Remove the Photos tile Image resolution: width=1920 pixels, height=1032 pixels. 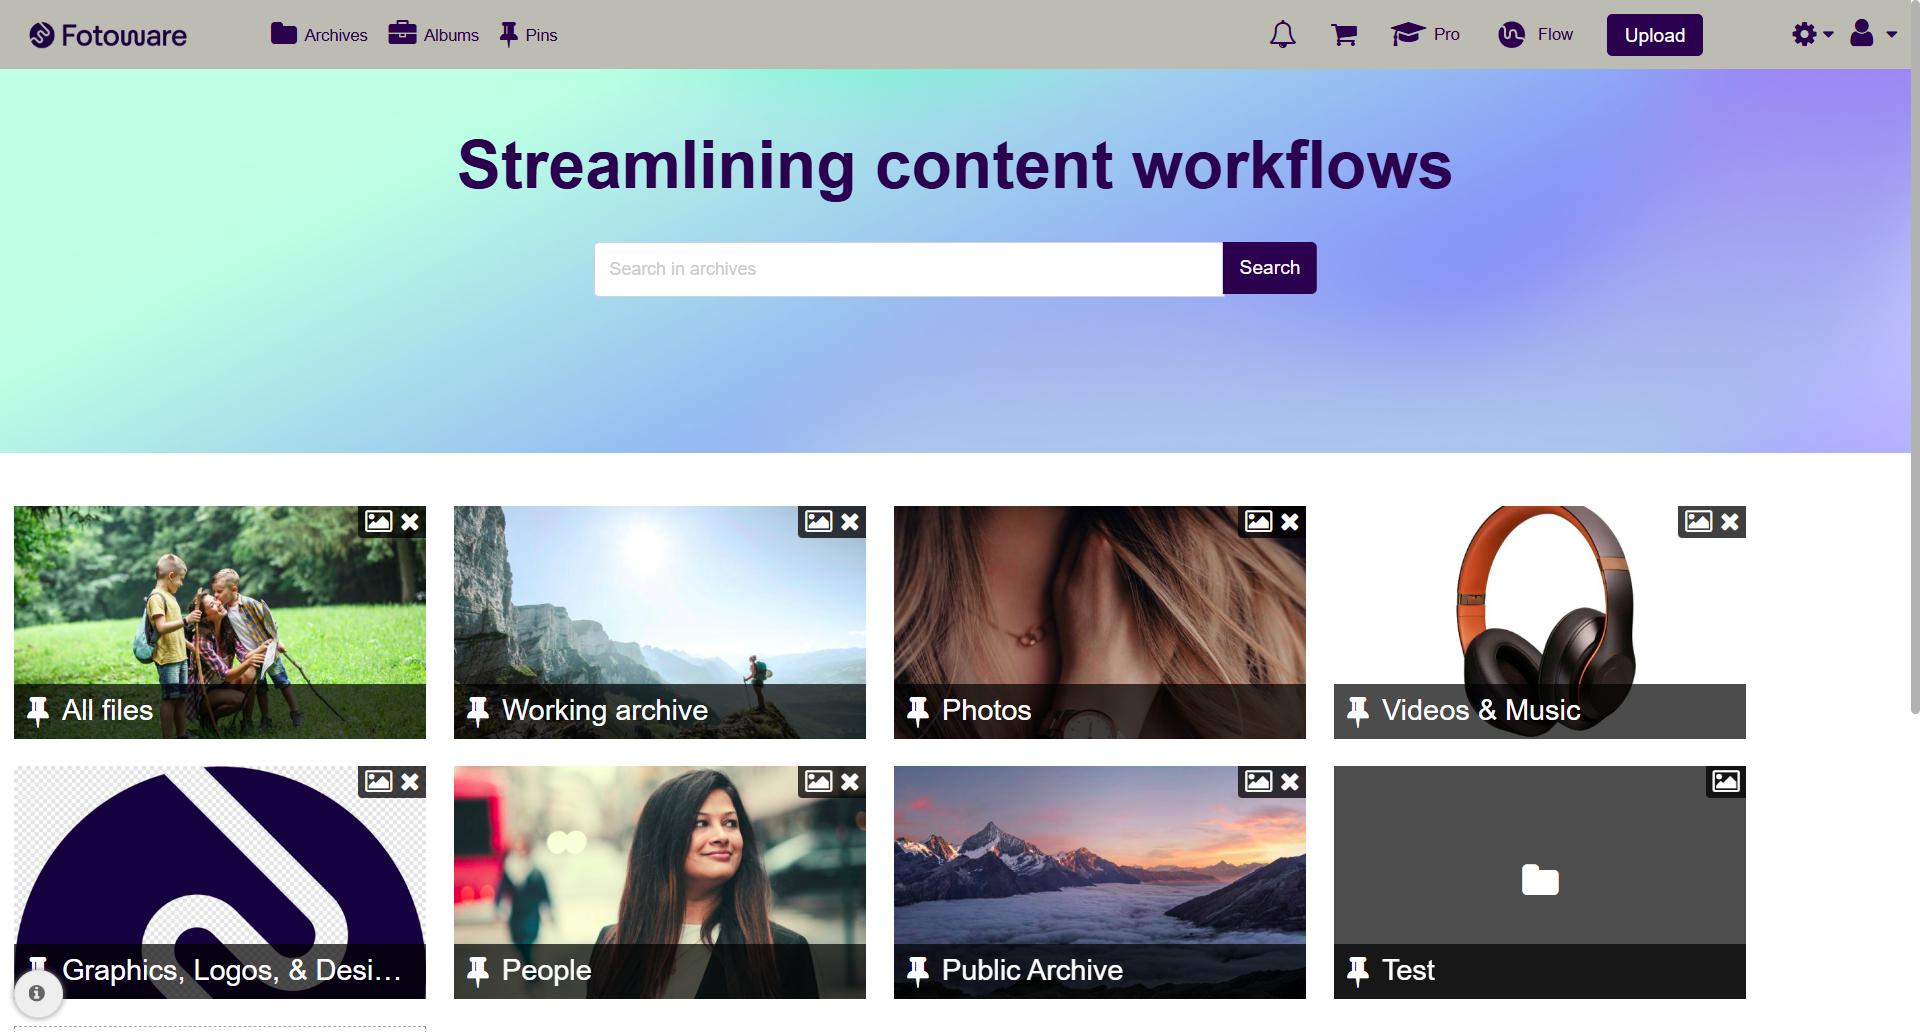tap(1290, 522)
